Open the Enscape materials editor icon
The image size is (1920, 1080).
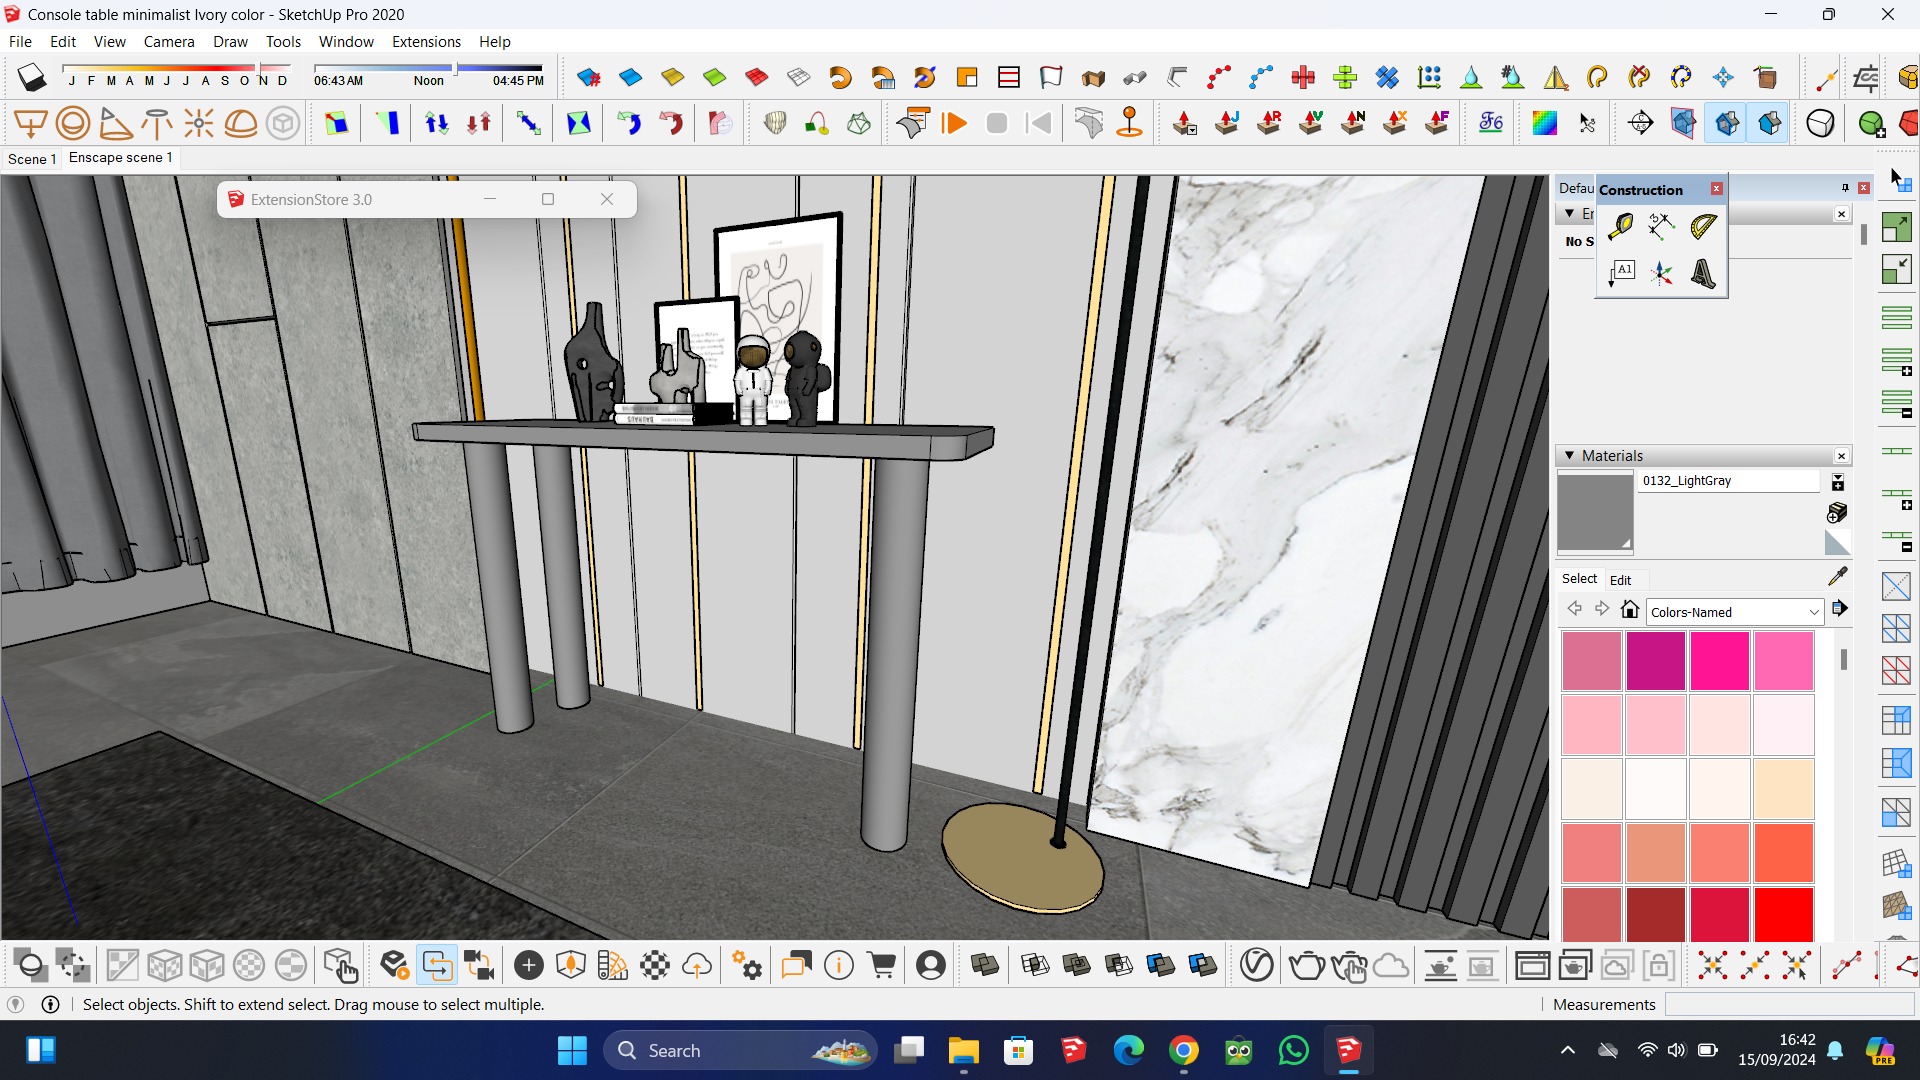(x=655, y=965)
